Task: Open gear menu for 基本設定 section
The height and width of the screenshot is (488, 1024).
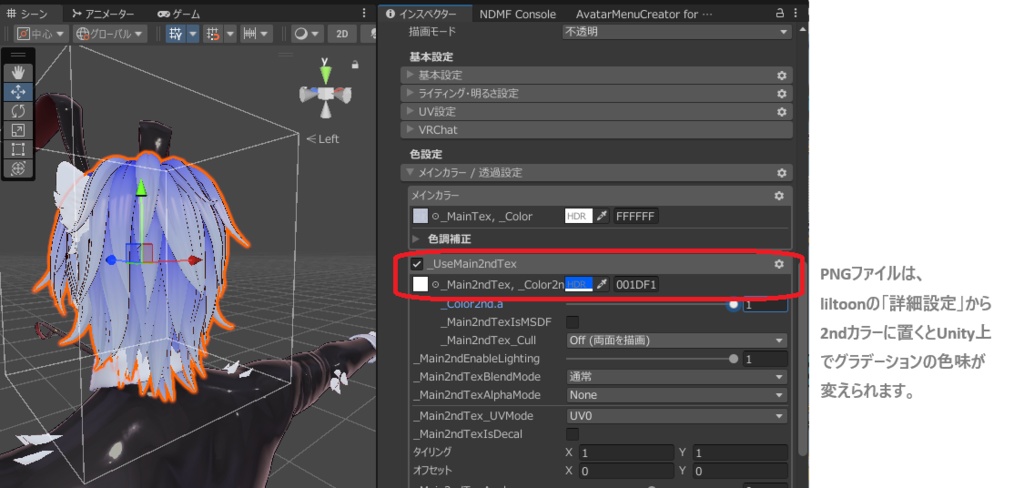Action: point(782,75)
